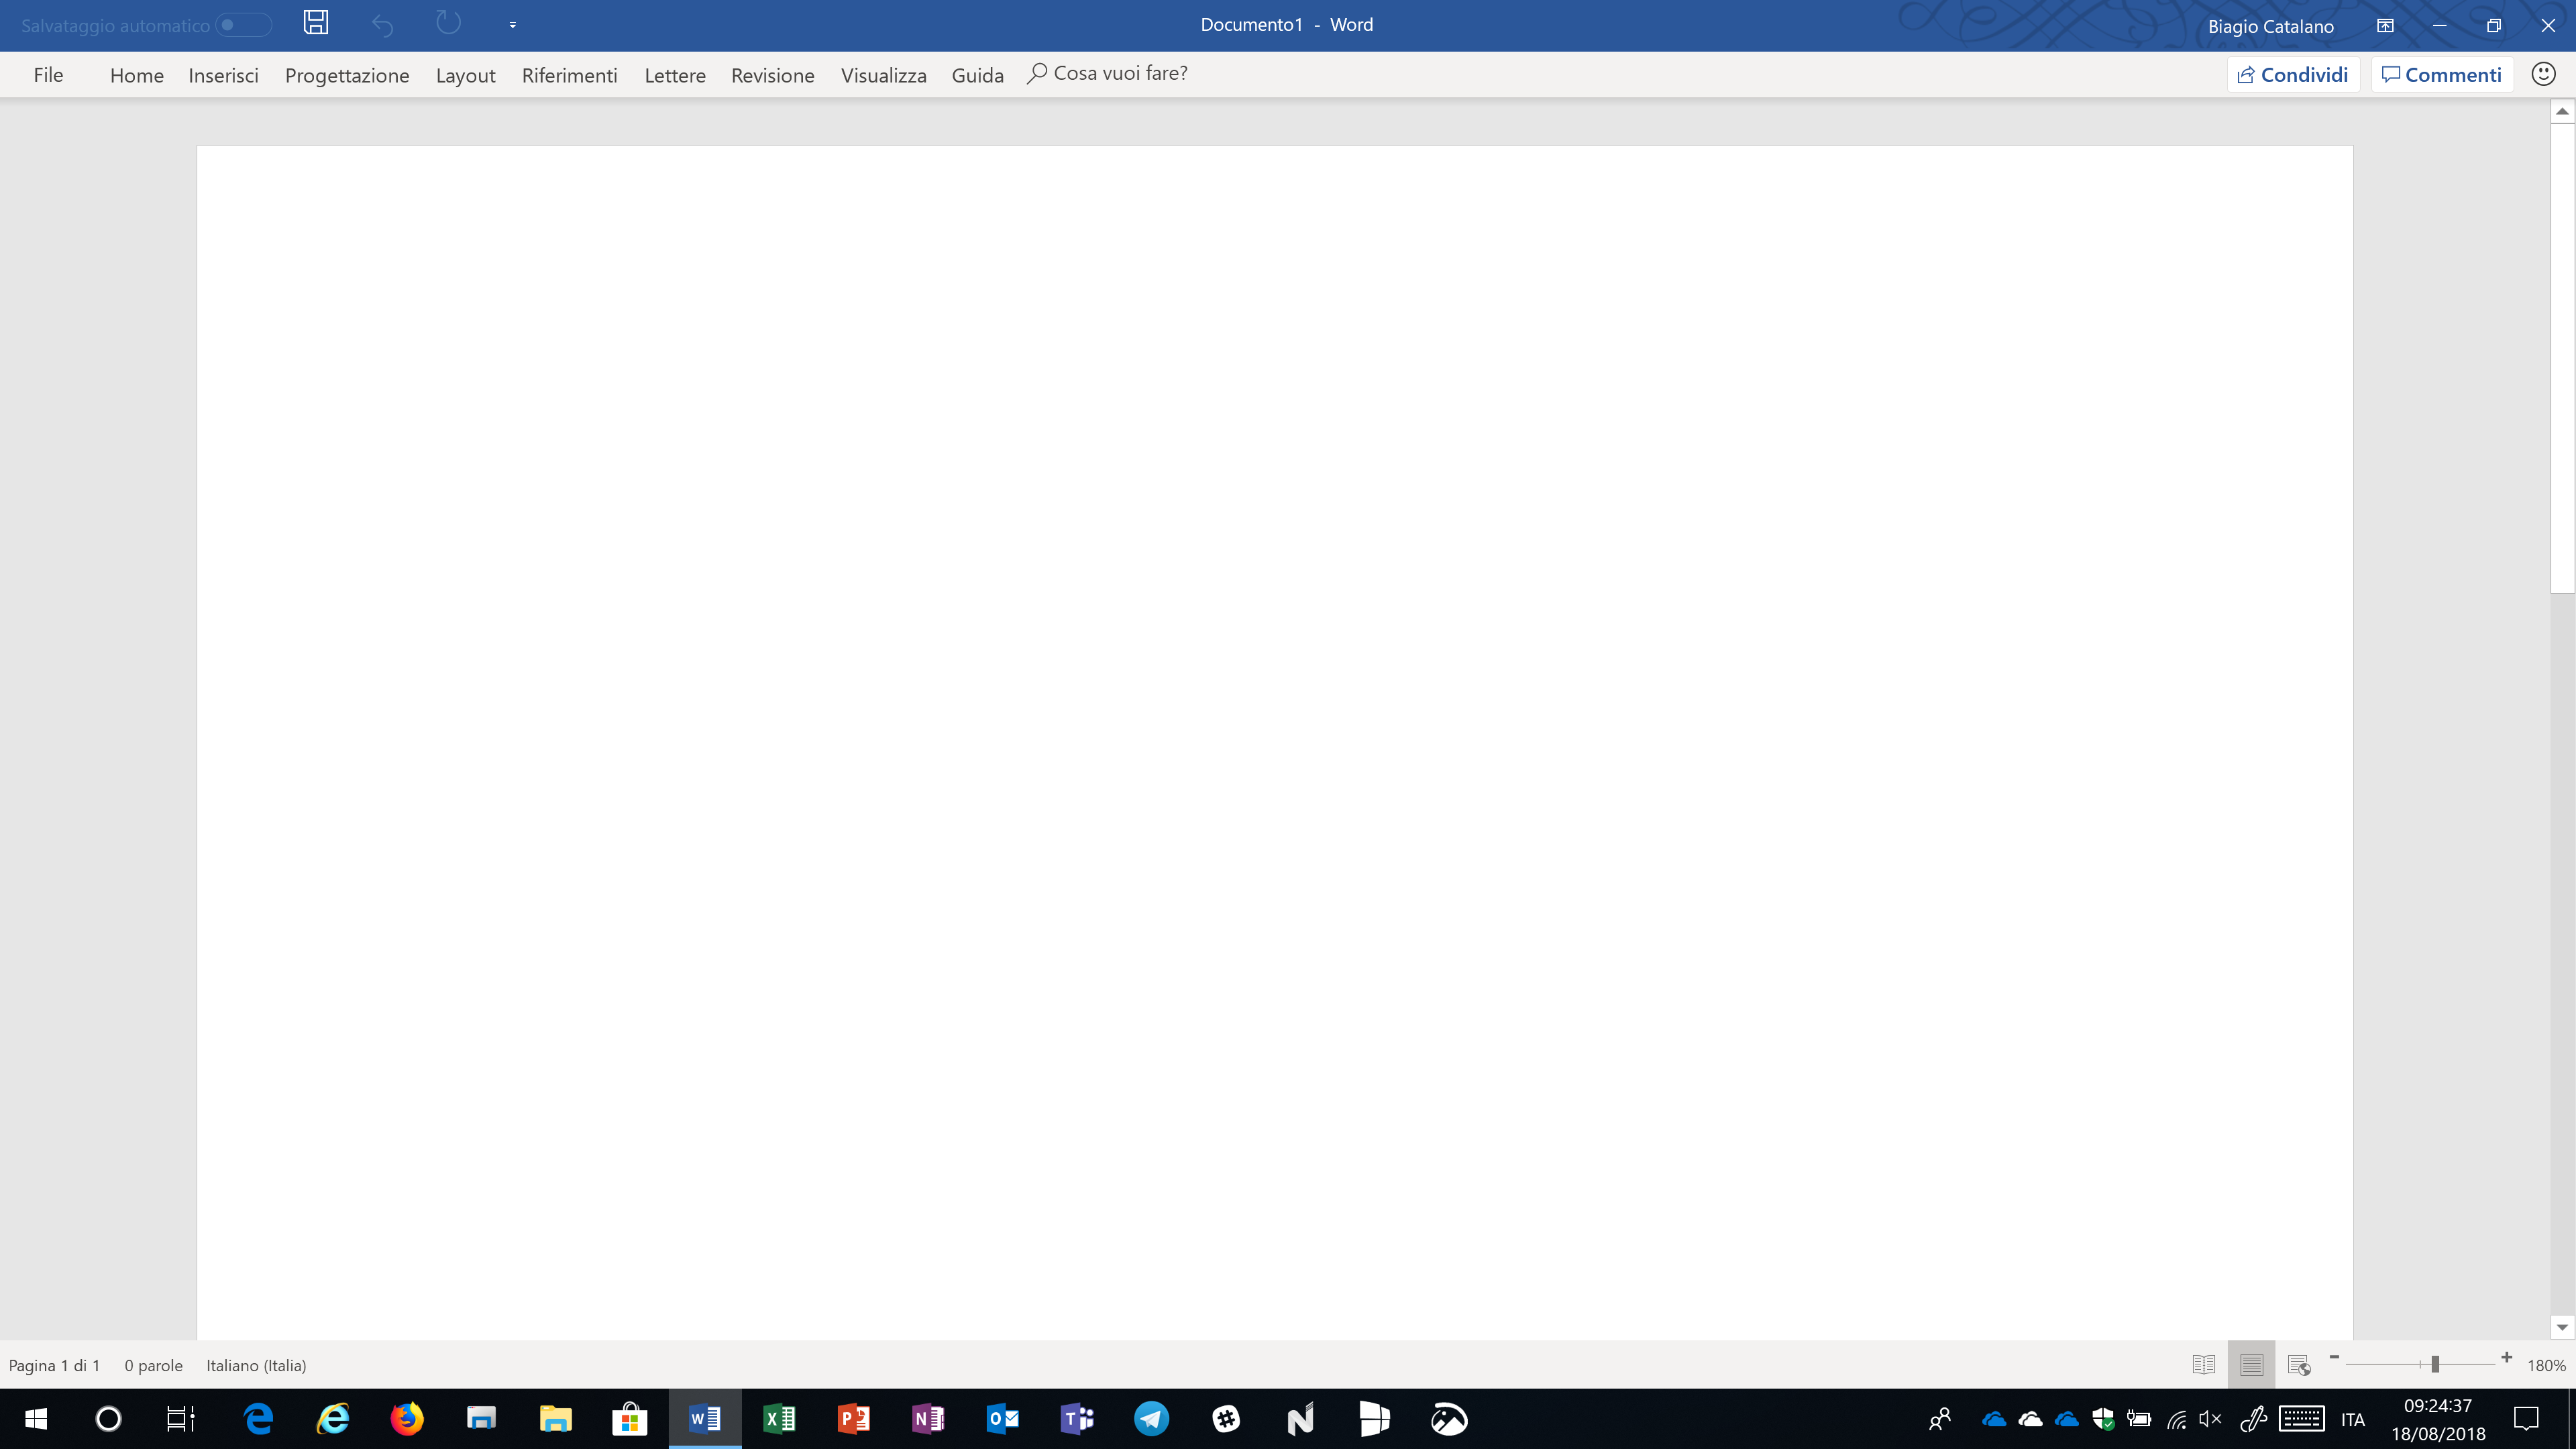Open Task View on the taskbar
Screen dimensions: 2576x1449
[181, 1418]
